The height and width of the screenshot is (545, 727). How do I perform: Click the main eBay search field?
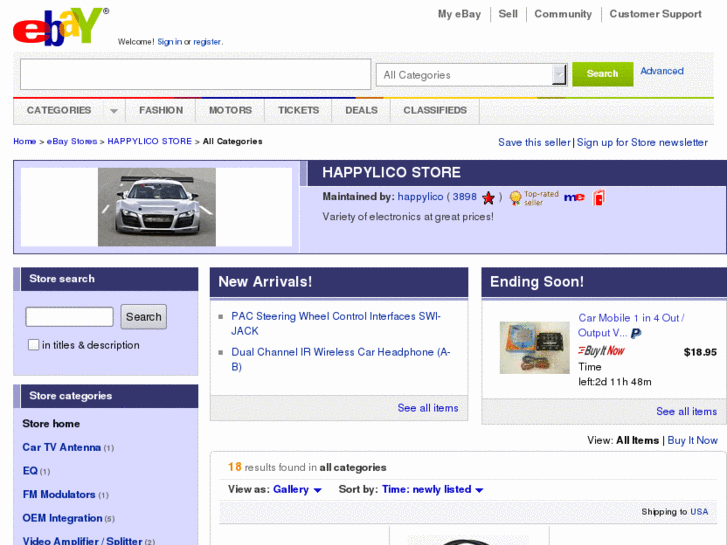point(195,74)
